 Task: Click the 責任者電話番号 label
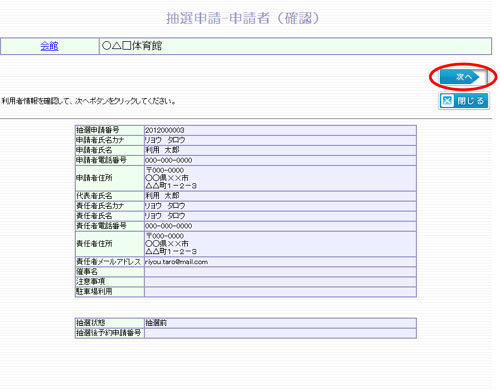[x=101, y=226]
